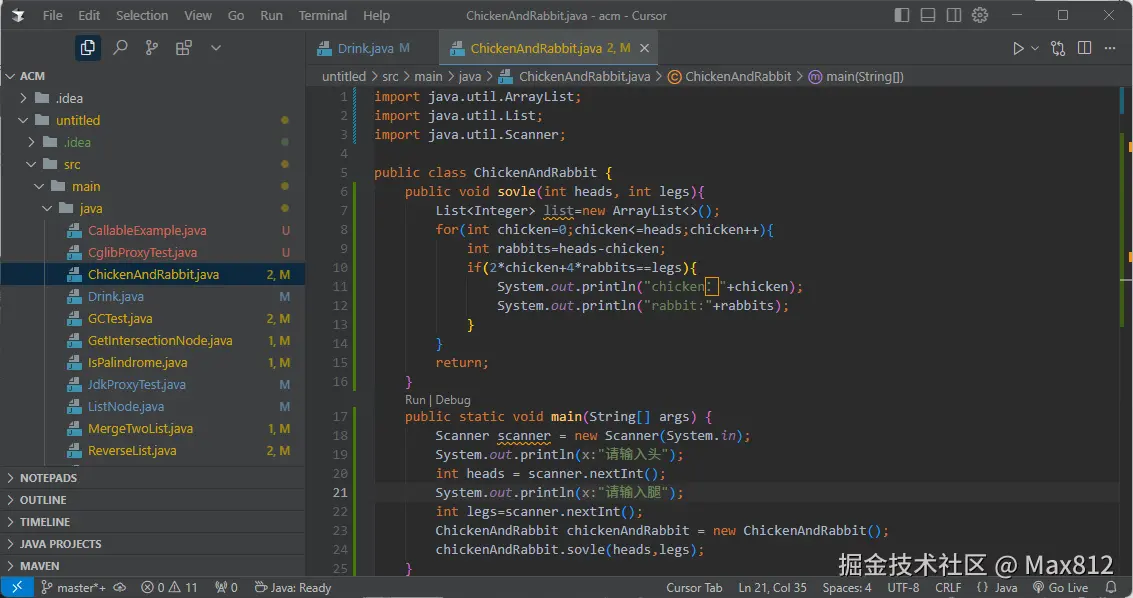Click the notifications bell in the status bar
1133x598 pixels.
[1111, 587]
